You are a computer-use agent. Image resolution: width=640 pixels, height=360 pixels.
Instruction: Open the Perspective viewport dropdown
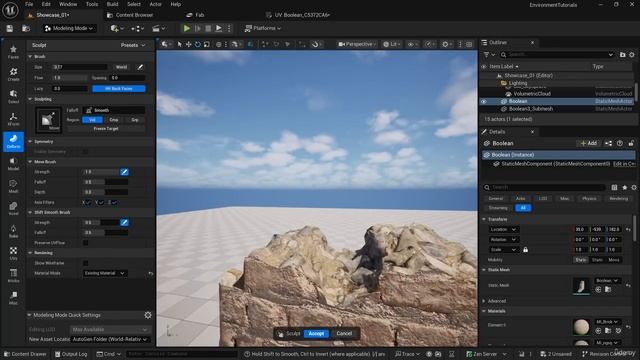(x=356, y=44)
